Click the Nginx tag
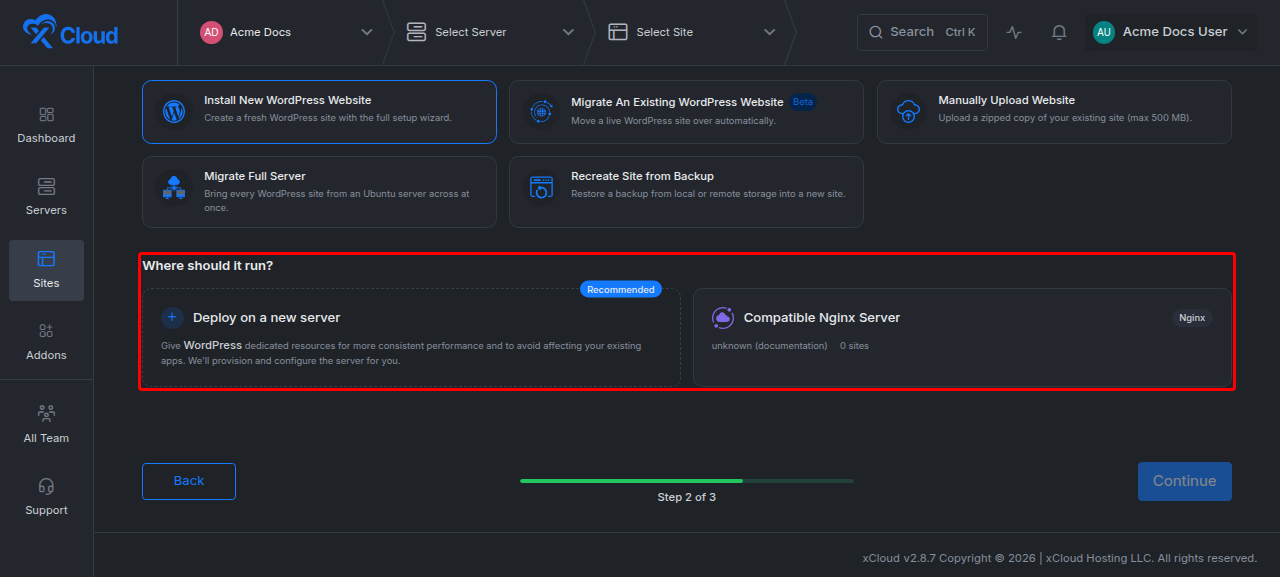The width and height of the screenshot is (1280, 577). pos(1192,318)
